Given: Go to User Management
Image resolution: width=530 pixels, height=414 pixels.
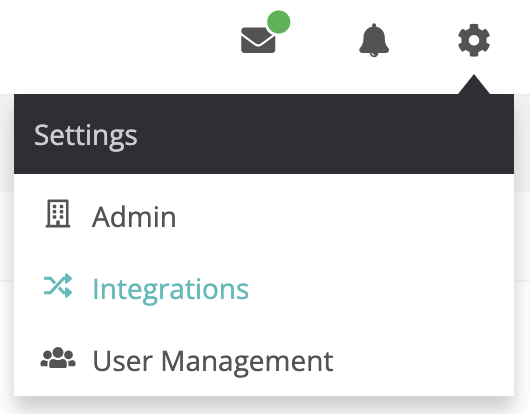Looking at the screenshot, I should [264, 360].
